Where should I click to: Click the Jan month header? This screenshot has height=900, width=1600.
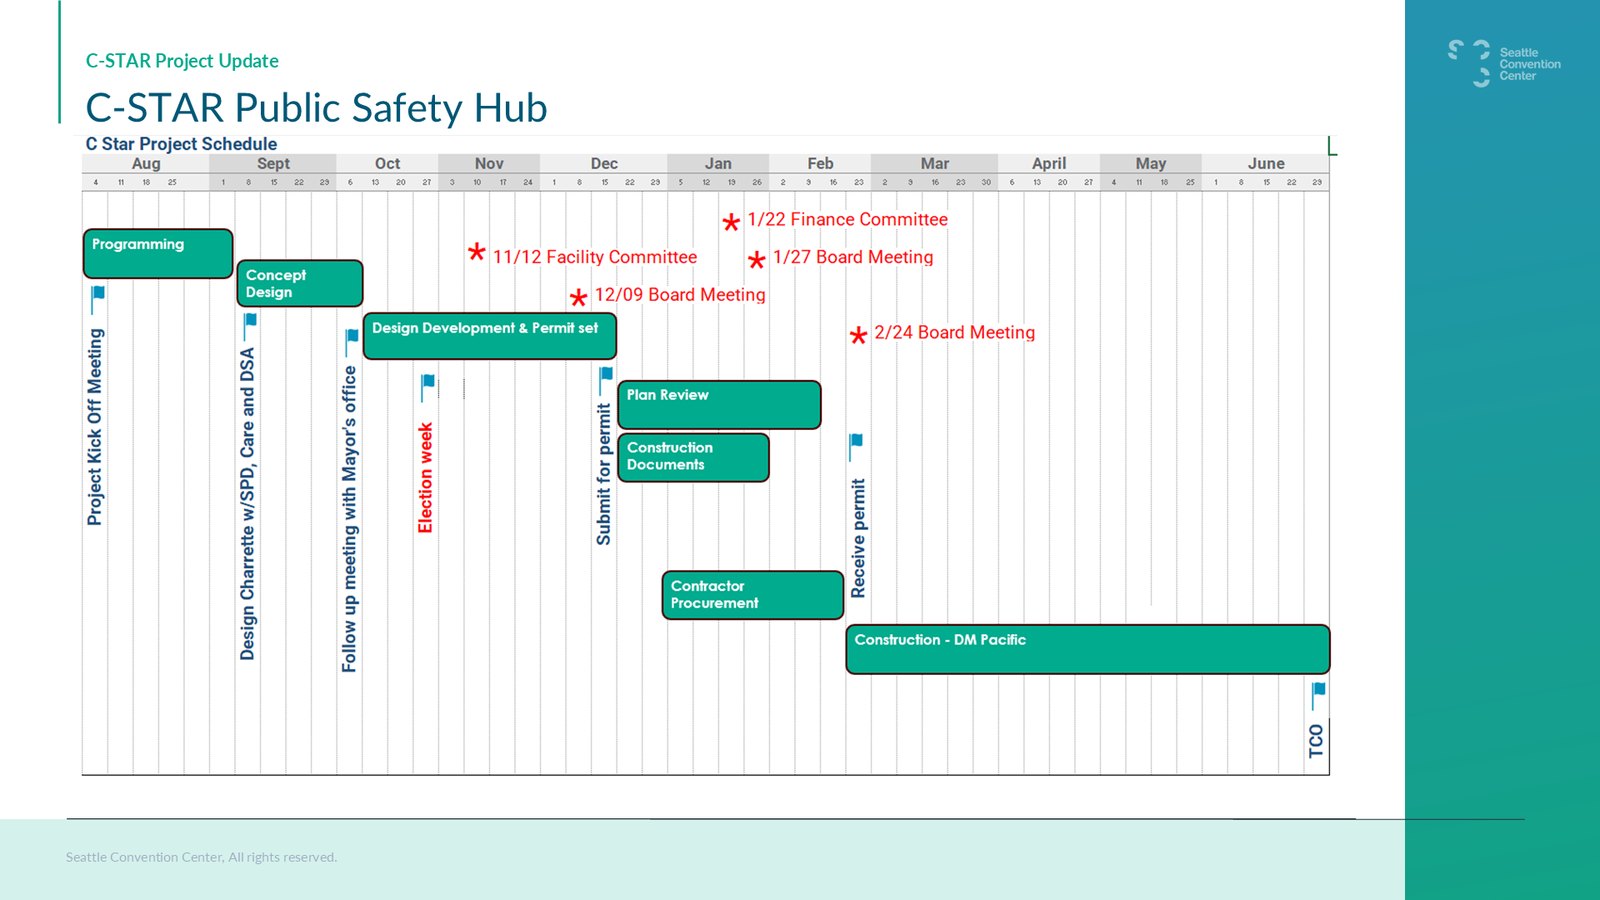coord(718,163)
